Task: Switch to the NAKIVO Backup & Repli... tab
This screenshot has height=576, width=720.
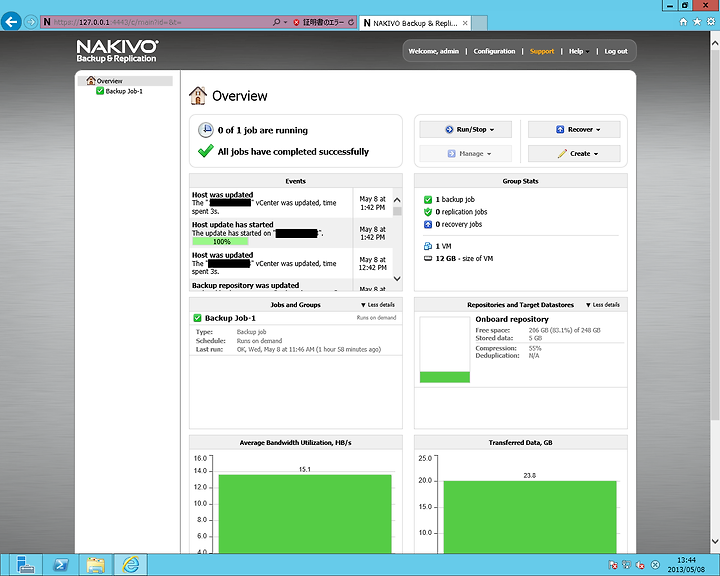Action: 414,23
